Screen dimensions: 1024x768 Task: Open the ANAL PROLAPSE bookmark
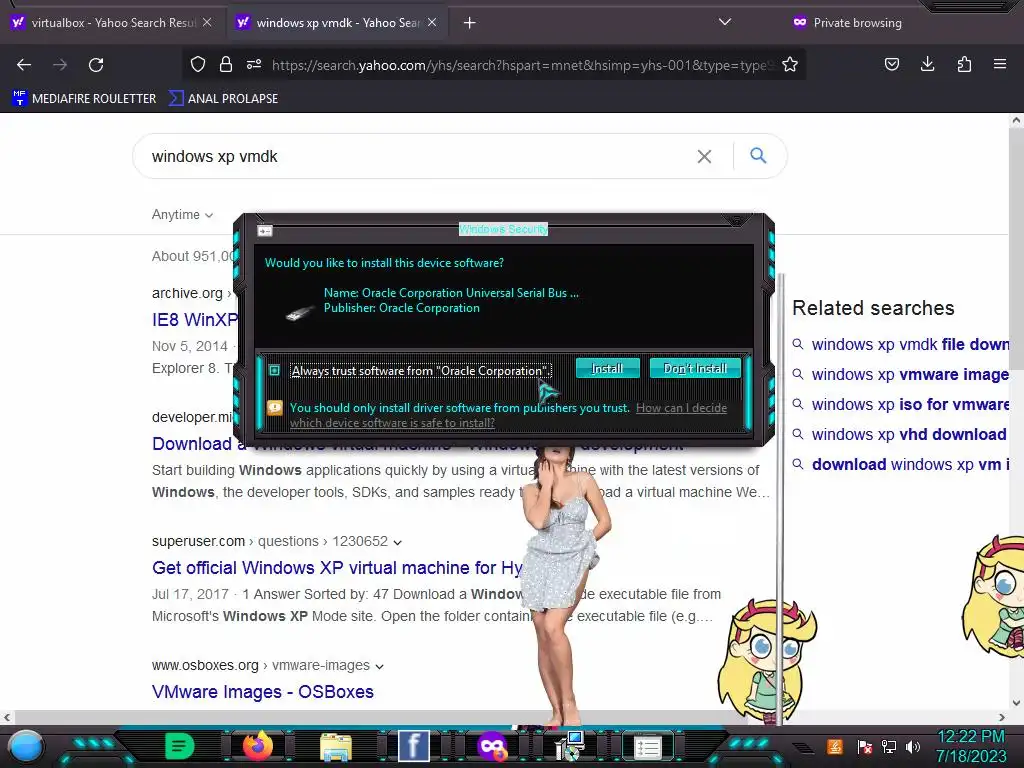[x=223, y=99]
